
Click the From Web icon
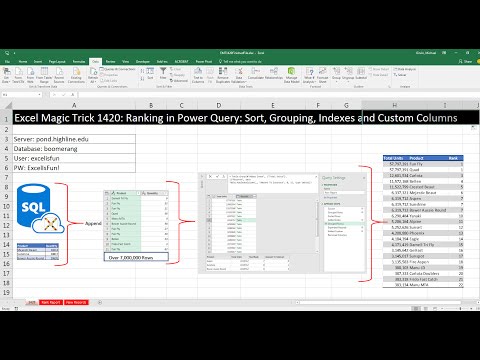[30, 75]
